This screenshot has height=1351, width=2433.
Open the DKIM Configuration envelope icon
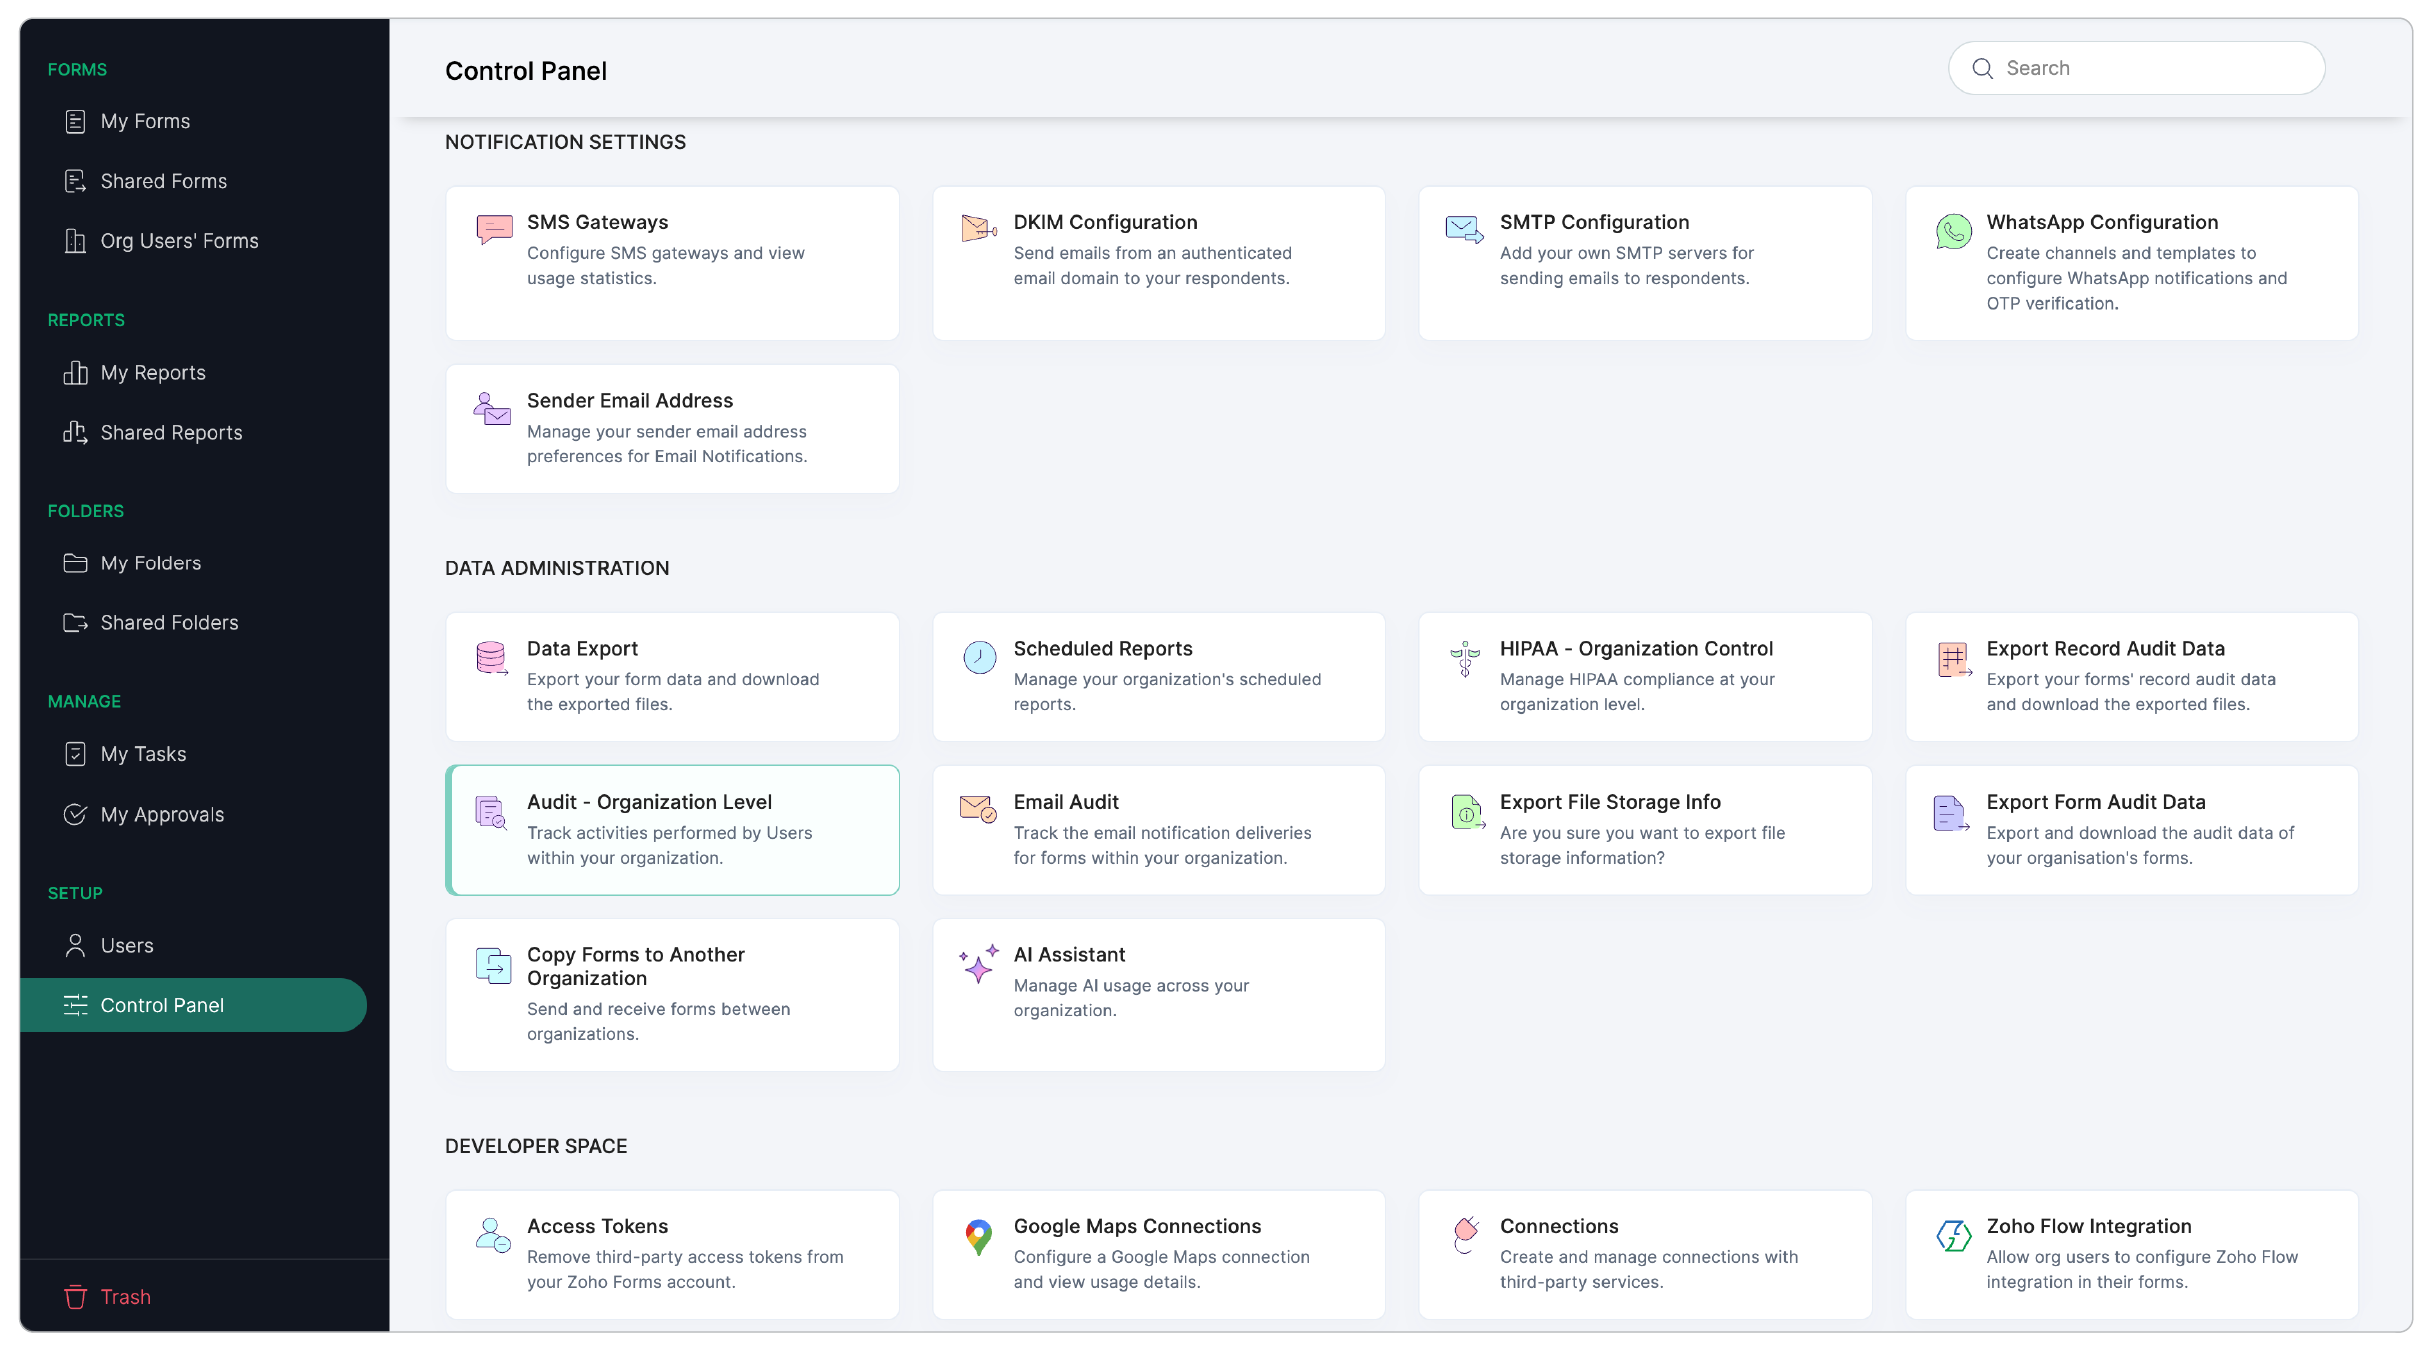pyautogui.click(x=978, y=228)
